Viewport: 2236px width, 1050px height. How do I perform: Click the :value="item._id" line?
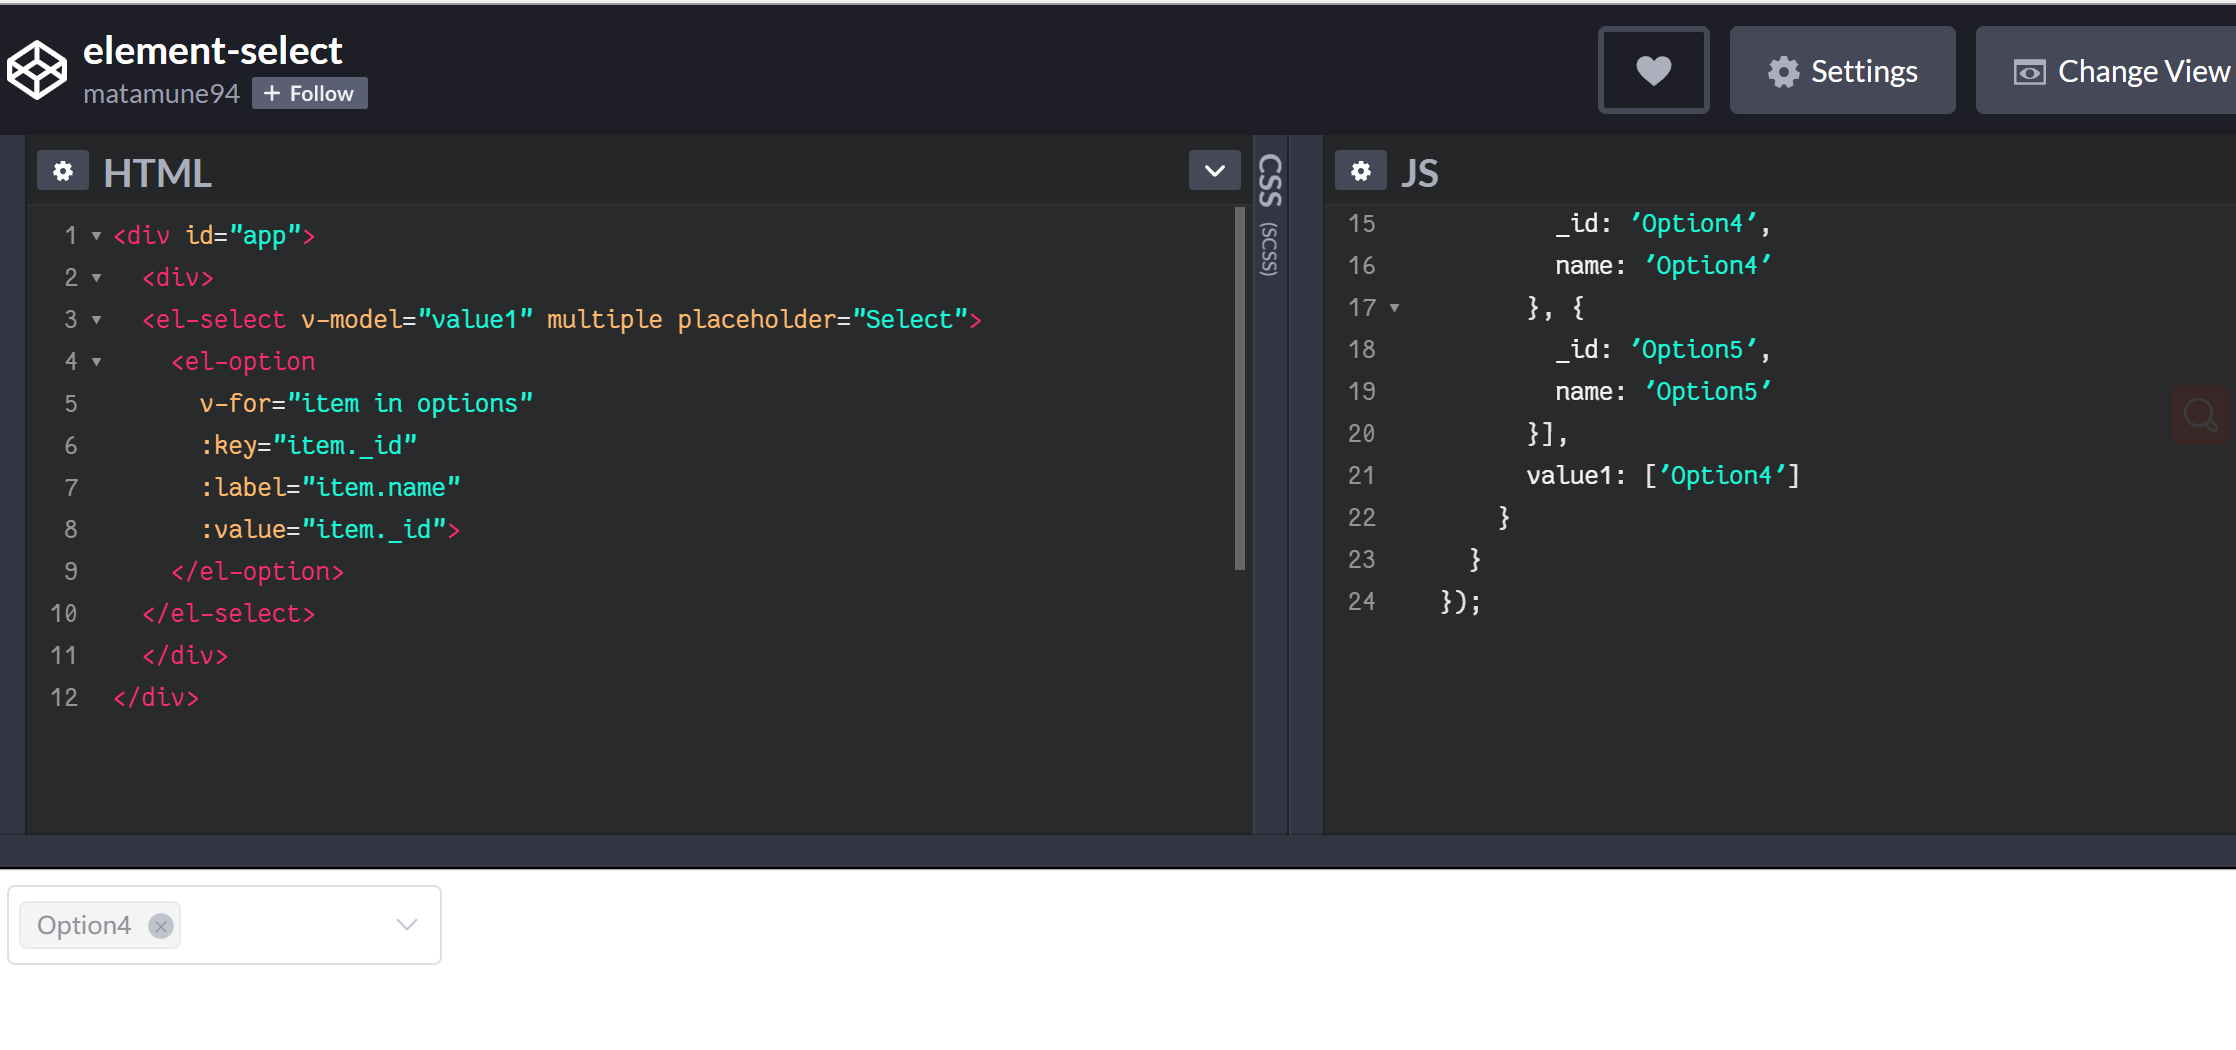pos(330,530)
